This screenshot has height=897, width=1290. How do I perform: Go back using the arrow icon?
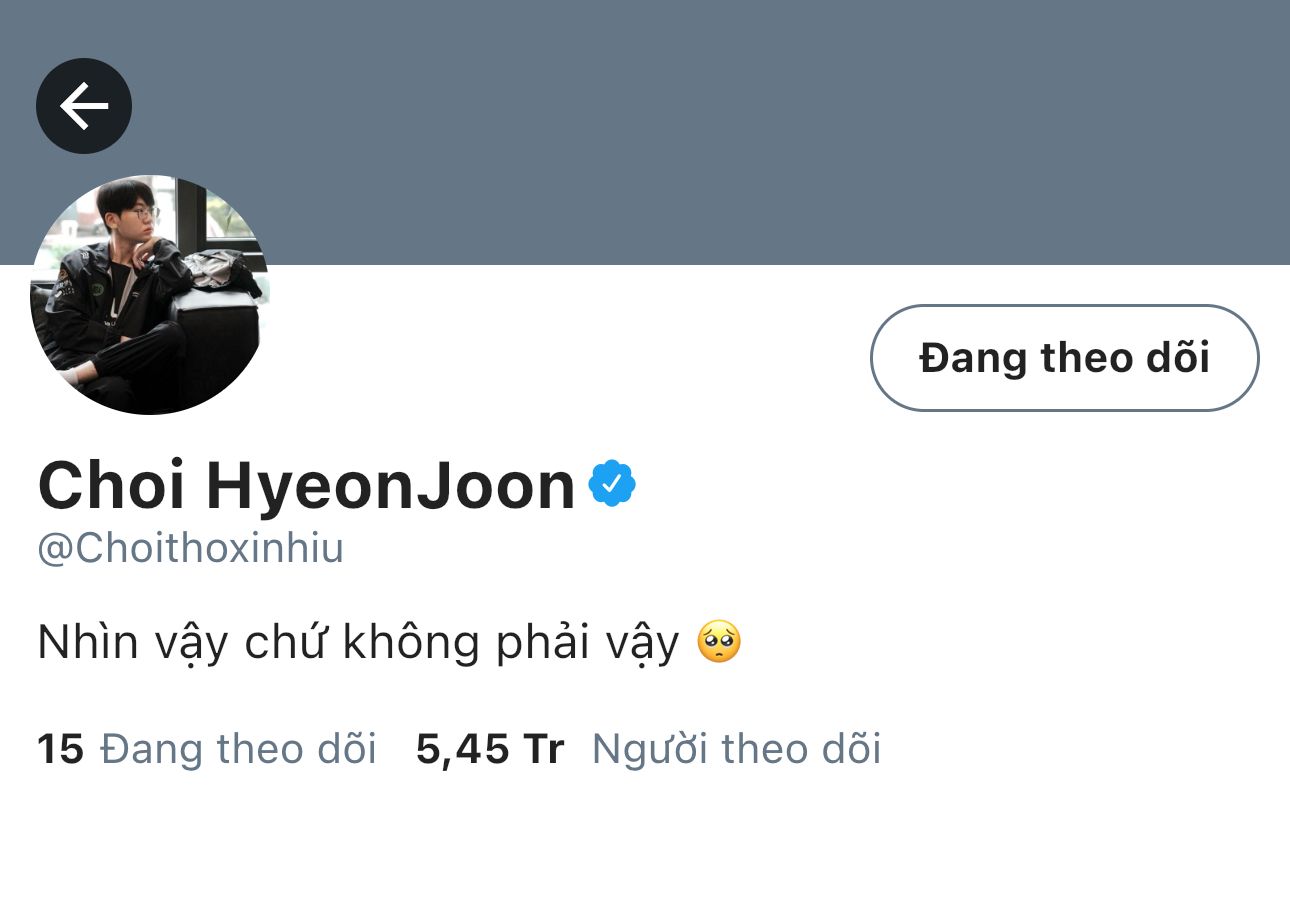[84, 106]
